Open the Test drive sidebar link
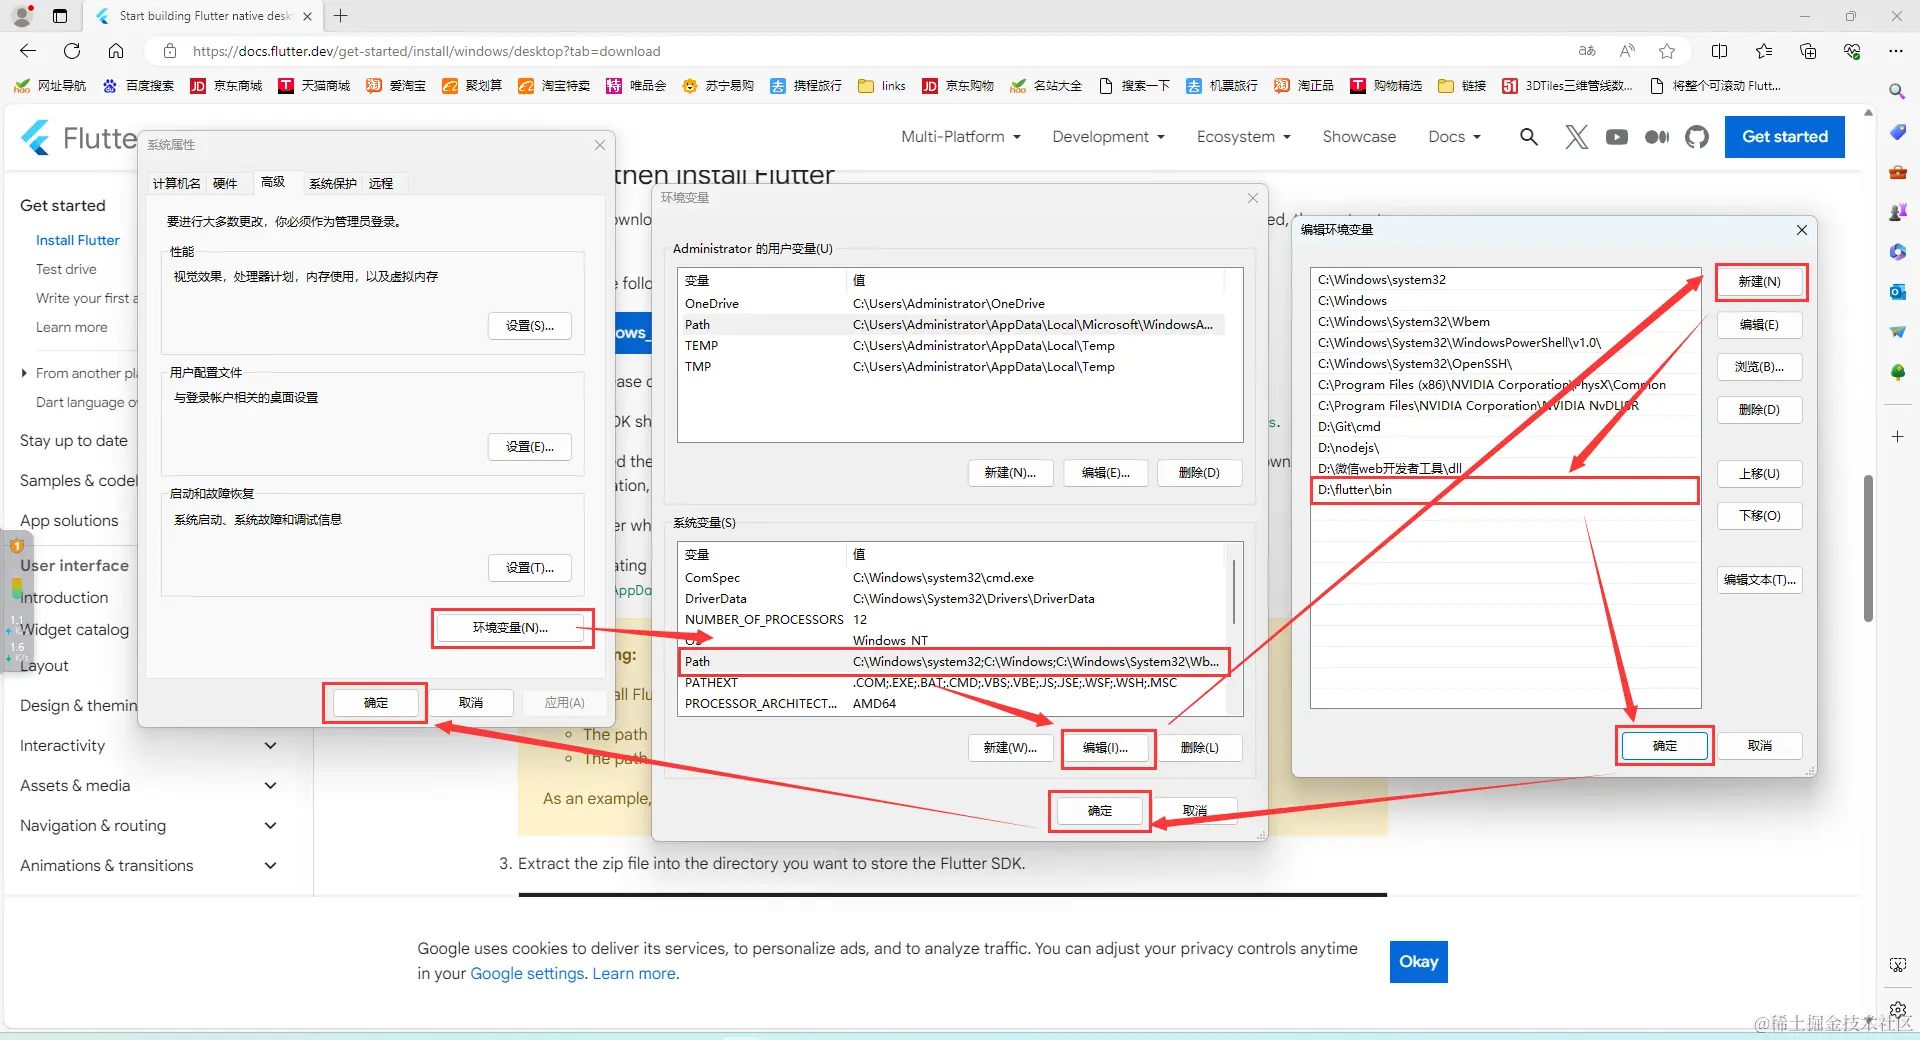1920x1040 pixels. coord(66,269)
